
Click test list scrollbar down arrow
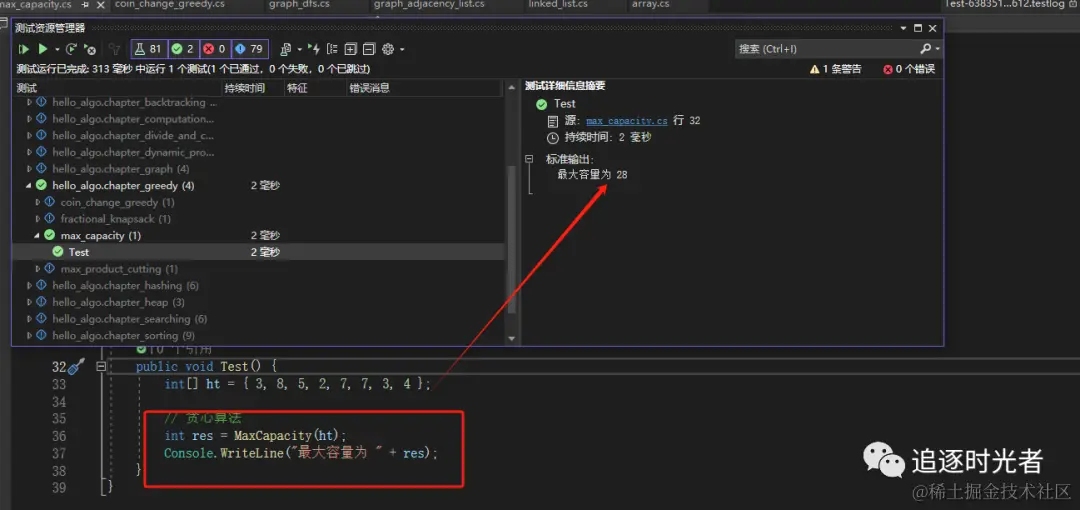click(x=511, y=338)
